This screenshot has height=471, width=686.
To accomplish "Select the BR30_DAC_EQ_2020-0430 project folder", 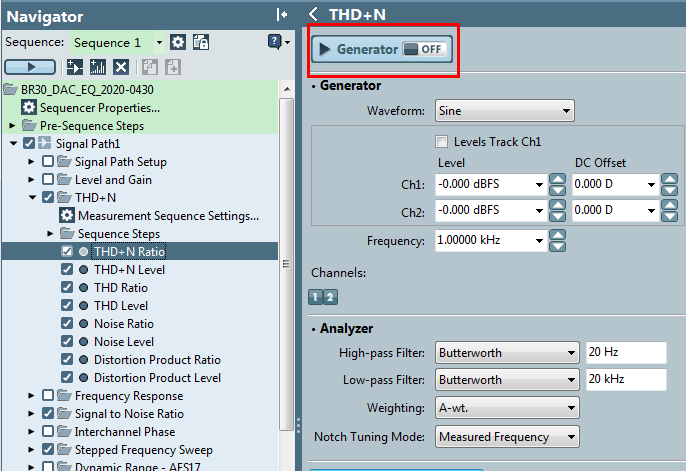I will [x=87, y=90].
